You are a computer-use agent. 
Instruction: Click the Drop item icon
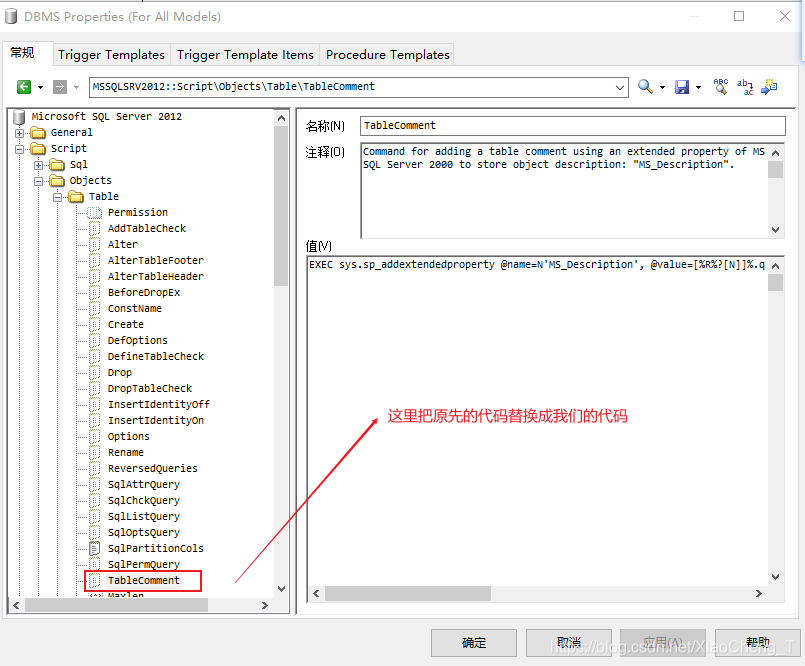pyautogui.click(x=95, y=372)
